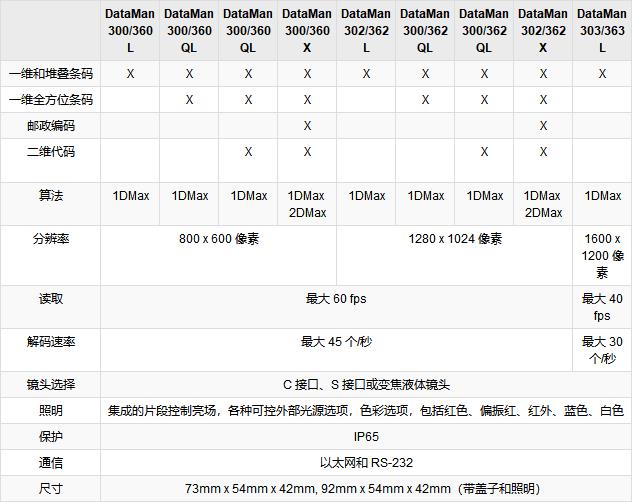Select the DataMan 303/363 L column header
This screenshot has width=633, height=502.
coord(603,31)
